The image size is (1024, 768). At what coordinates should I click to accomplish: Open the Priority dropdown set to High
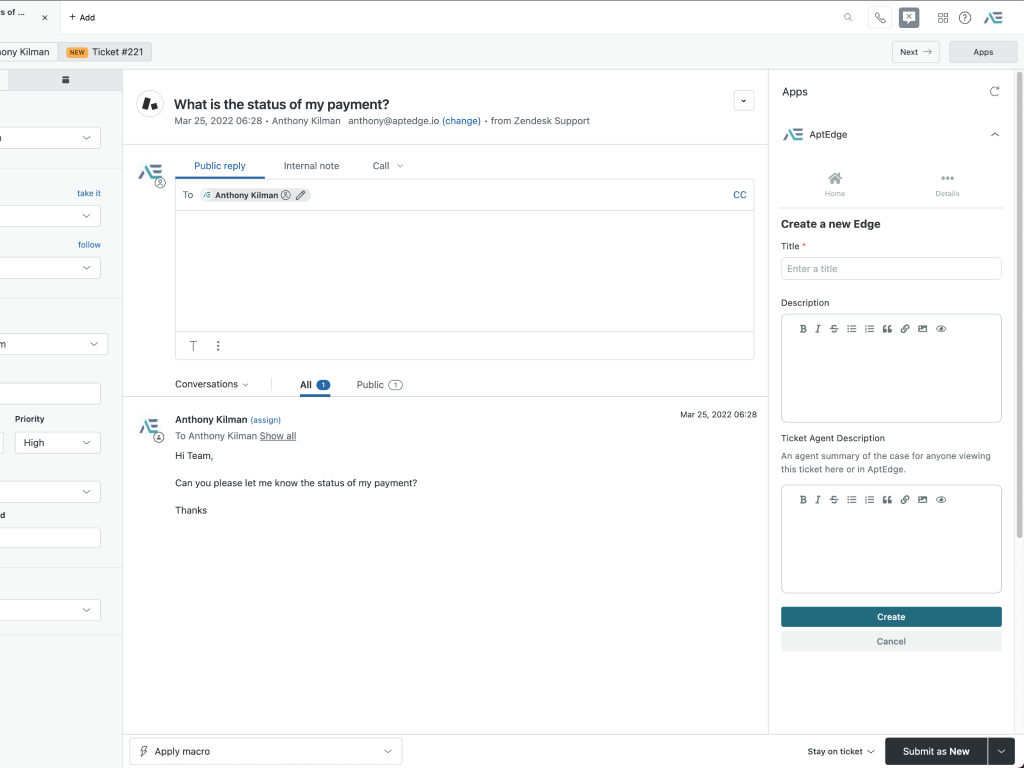(57, 442)
